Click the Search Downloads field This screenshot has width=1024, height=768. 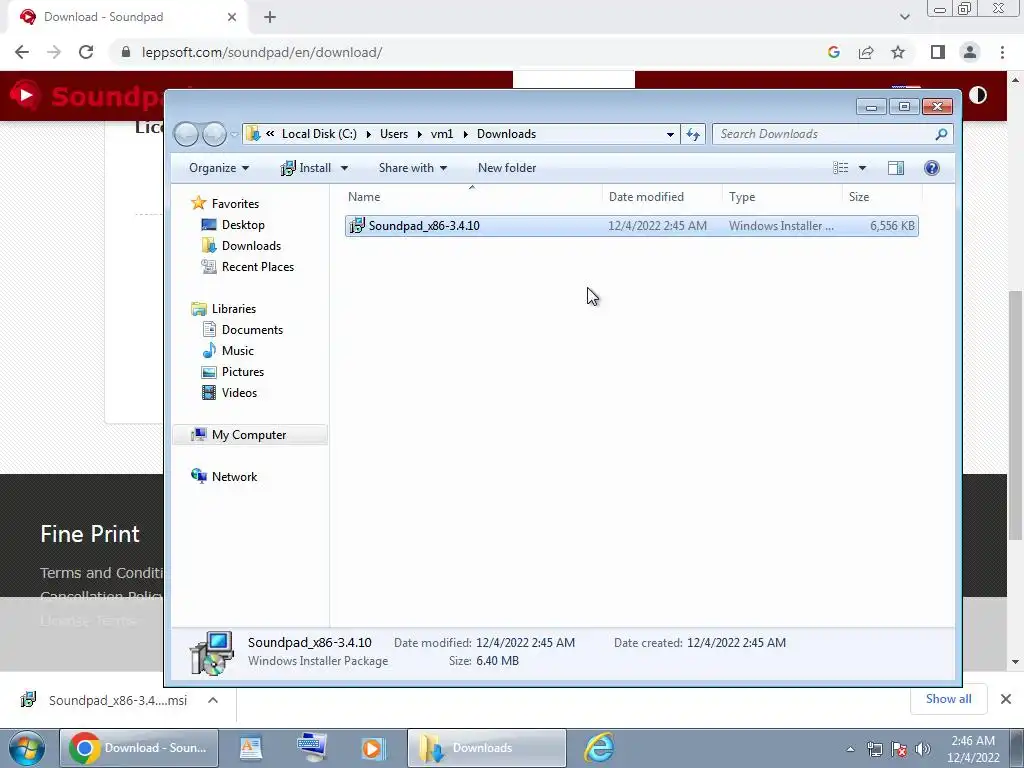pos(833,134)
